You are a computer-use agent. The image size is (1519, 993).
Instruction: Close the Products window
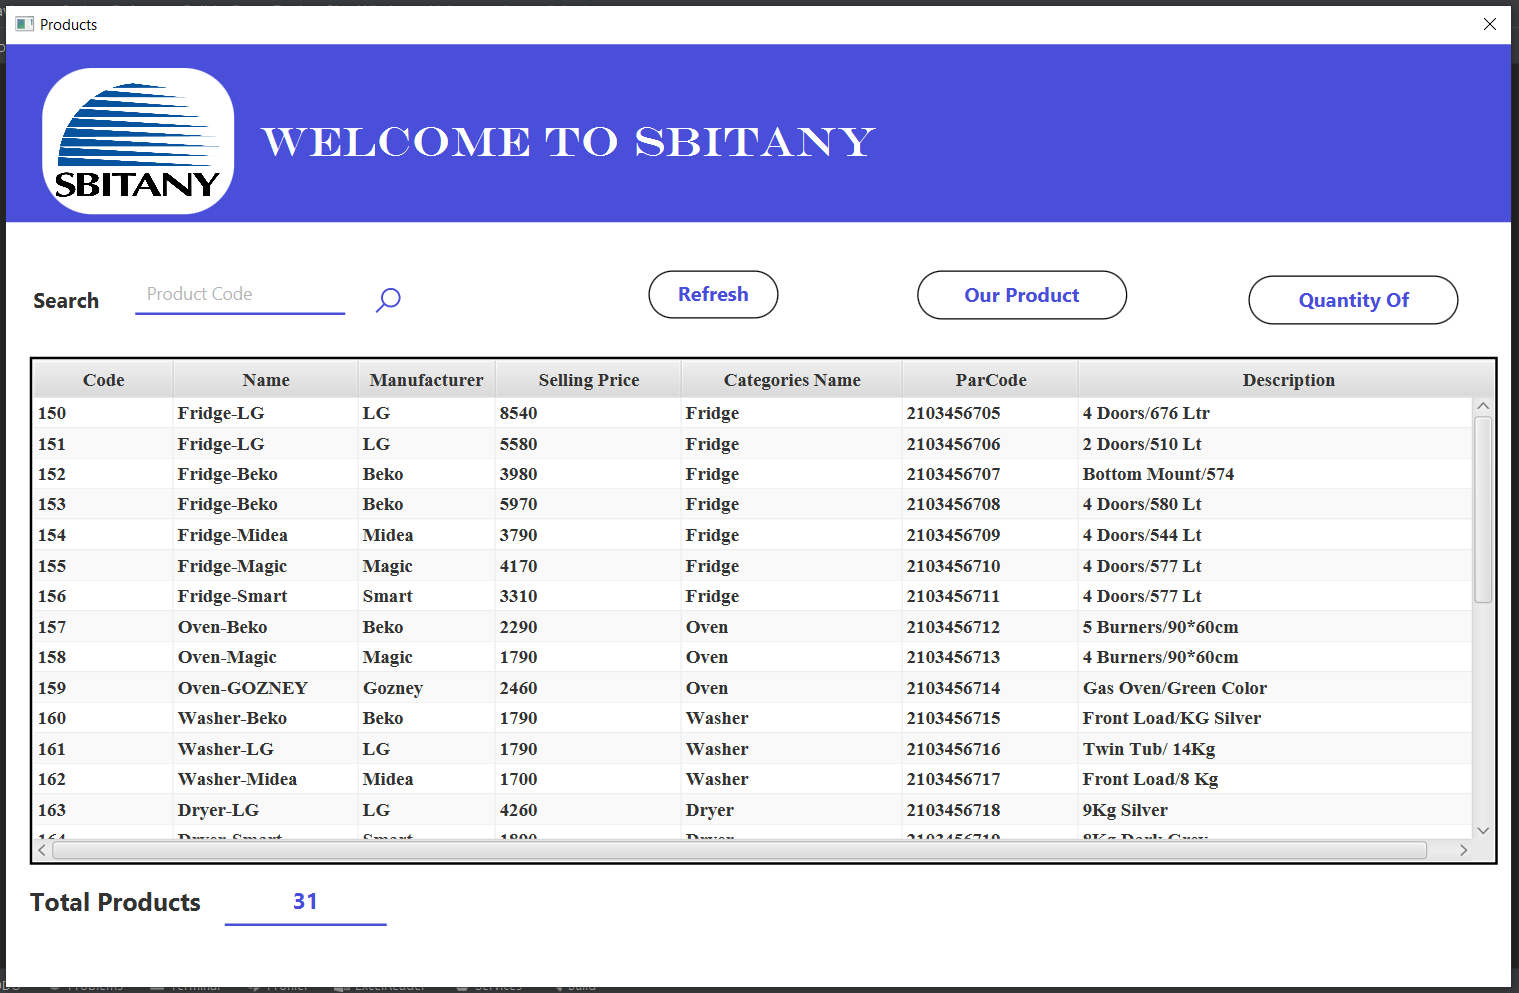coord(1489,24)
